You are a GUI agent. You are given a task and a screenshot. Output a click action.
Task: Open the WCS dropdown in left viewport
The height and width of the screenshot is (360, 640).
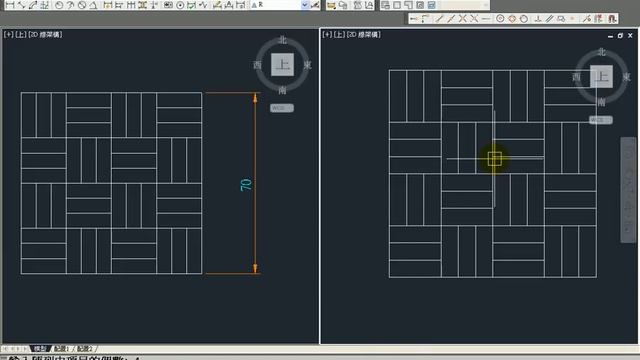tap(282, 108)
